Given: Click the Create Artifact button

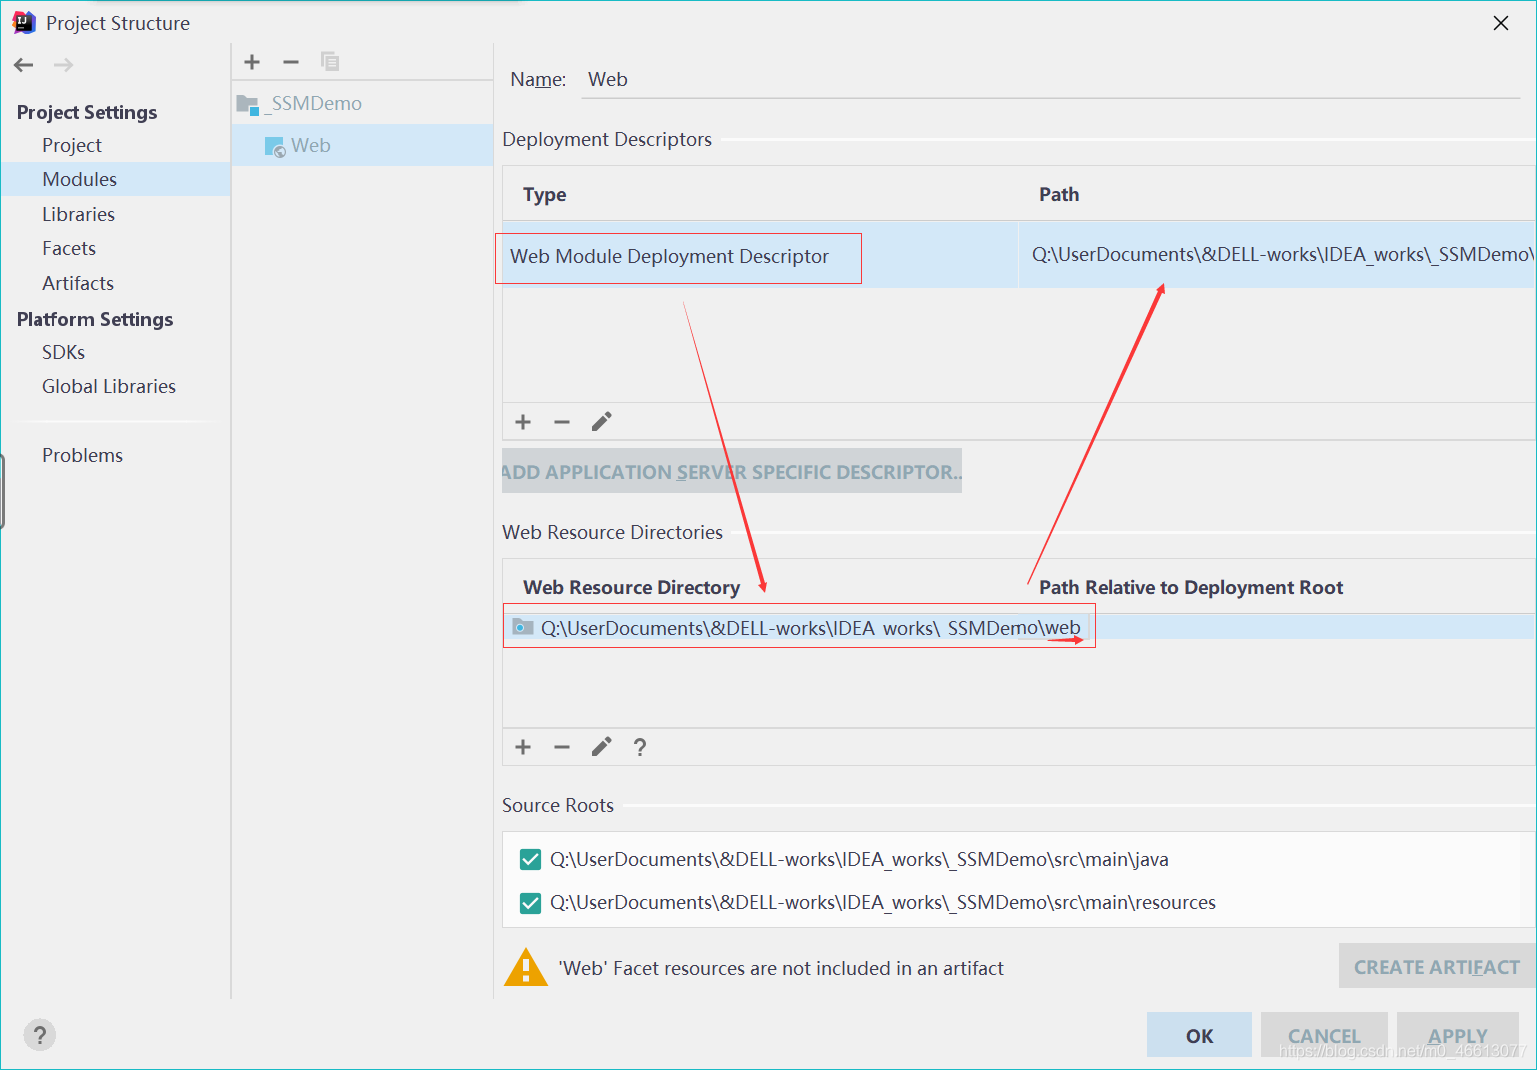Looking at the screenshot, I should click(x=1437, y=967).
